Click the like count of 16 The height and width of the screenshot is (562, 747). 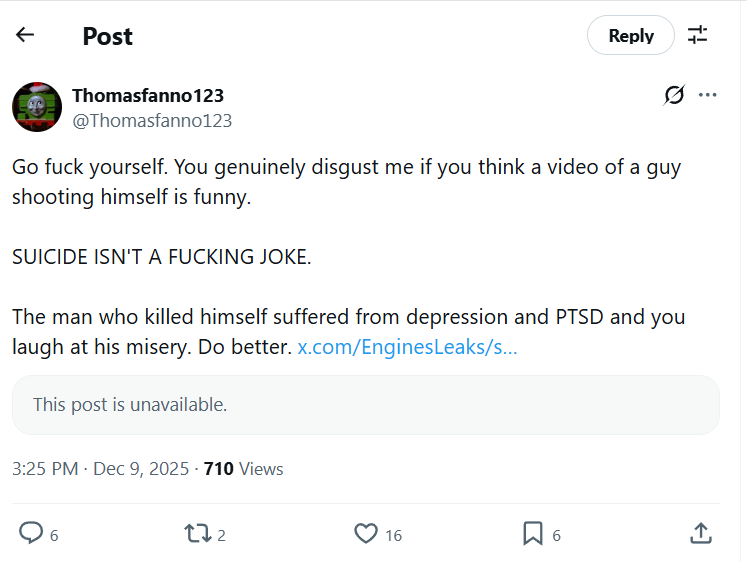click(393, 535)
